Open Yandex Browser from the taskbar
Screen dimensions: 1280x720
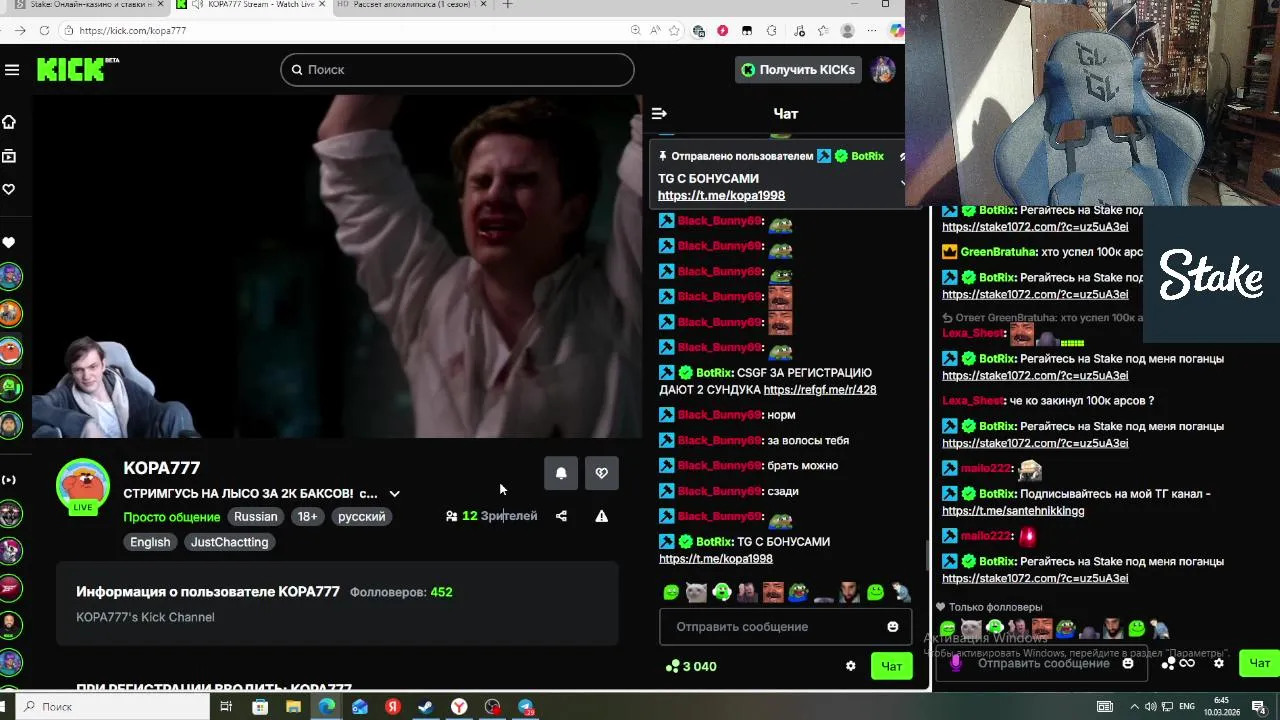[x=459, y=707]
